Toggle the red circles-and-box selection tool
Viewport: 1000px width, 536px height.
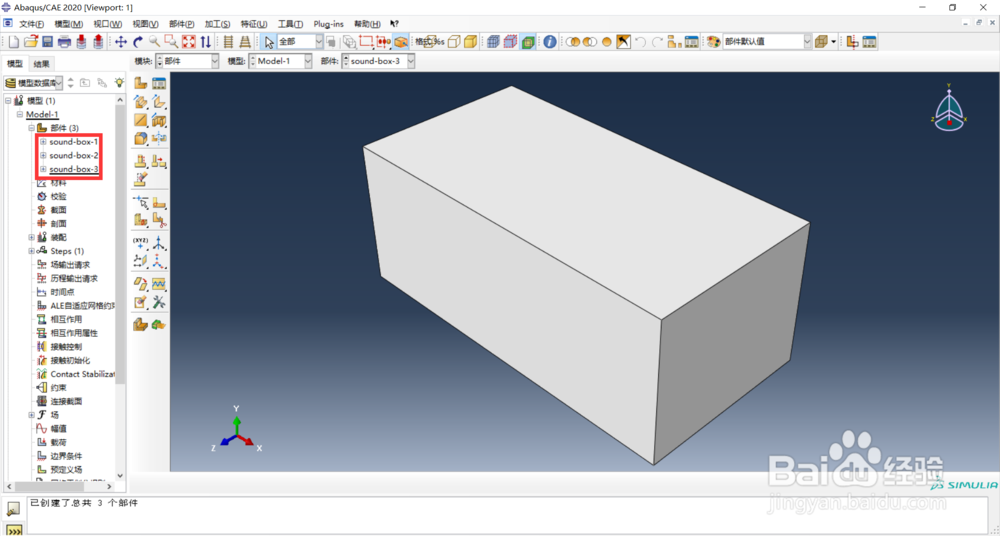383,42
